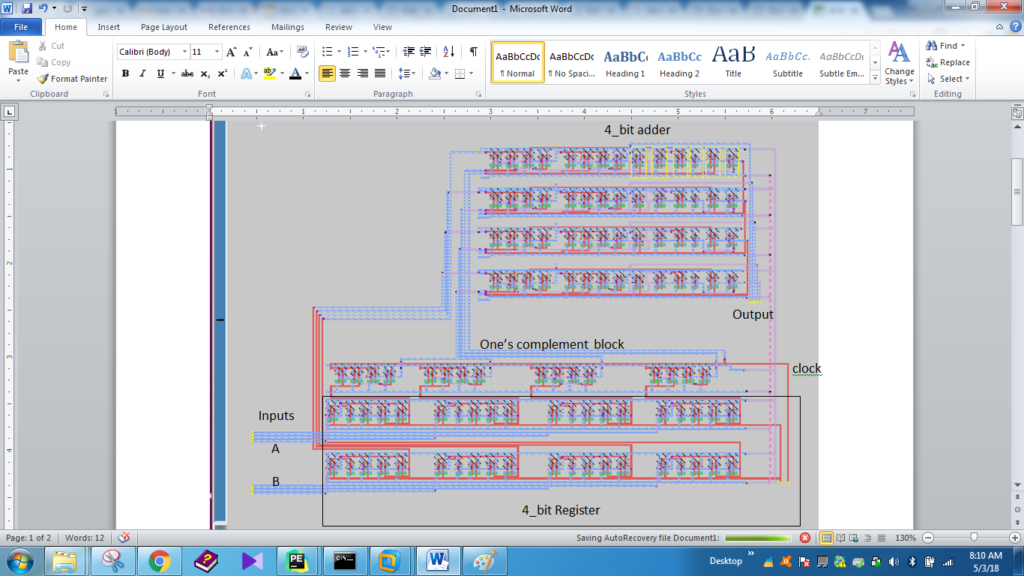Toggle italic formatting
Viewport: 1024px width, 576px height.
[141, 74]
